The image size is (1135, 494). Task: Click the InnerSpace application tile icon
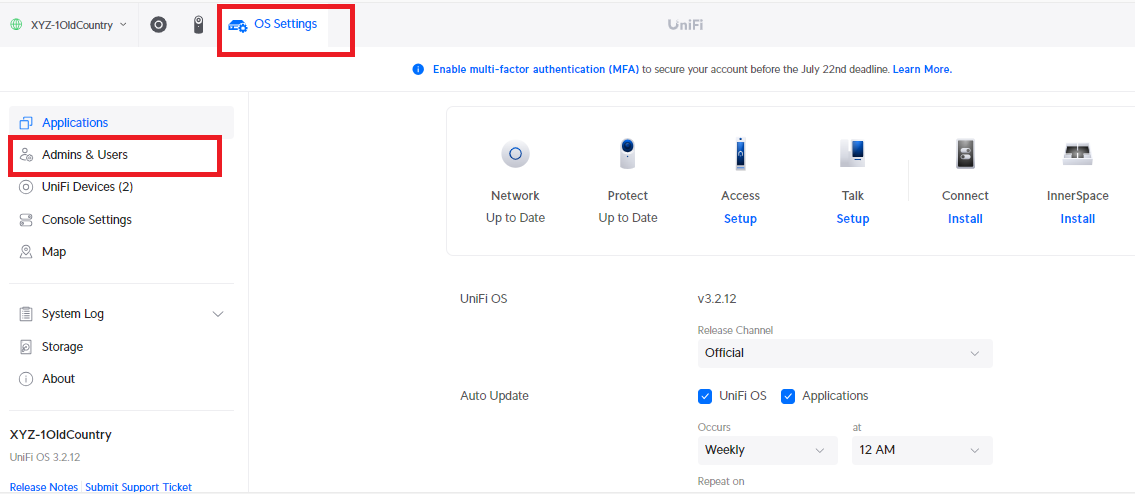tap(1077, 154)
